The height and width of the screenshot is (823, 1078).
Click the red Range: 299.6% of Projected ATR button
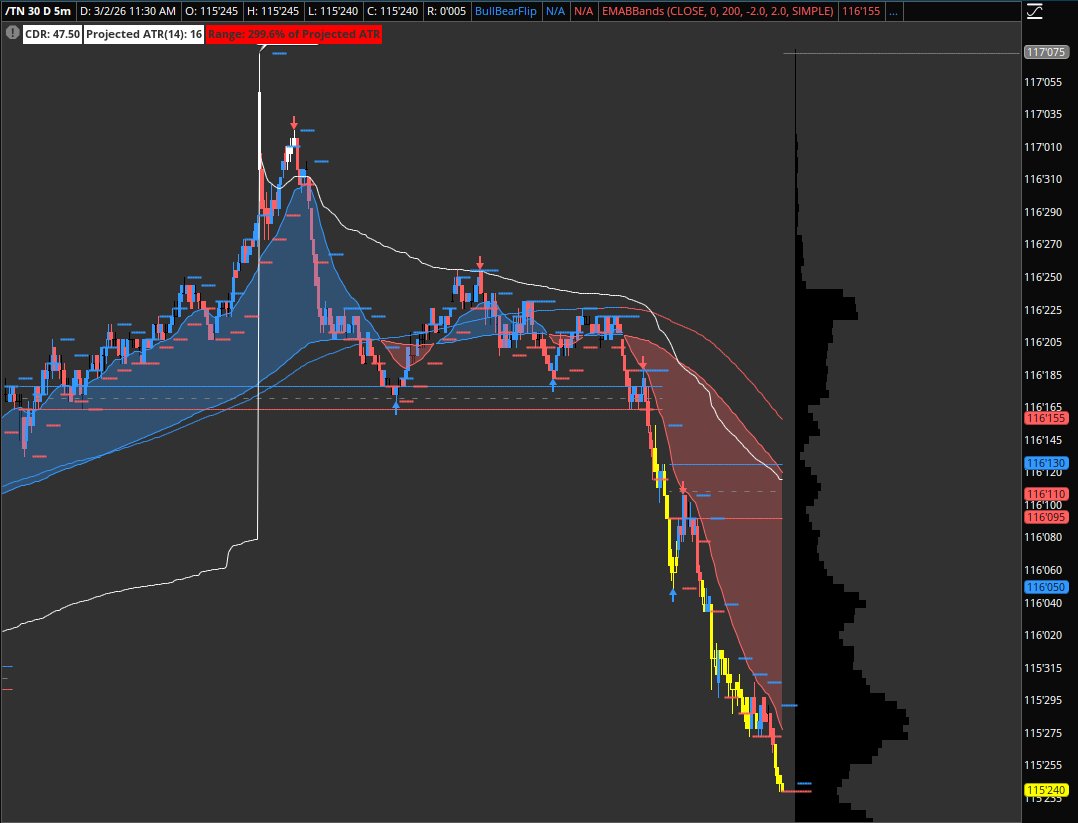[x=294, y=33]
